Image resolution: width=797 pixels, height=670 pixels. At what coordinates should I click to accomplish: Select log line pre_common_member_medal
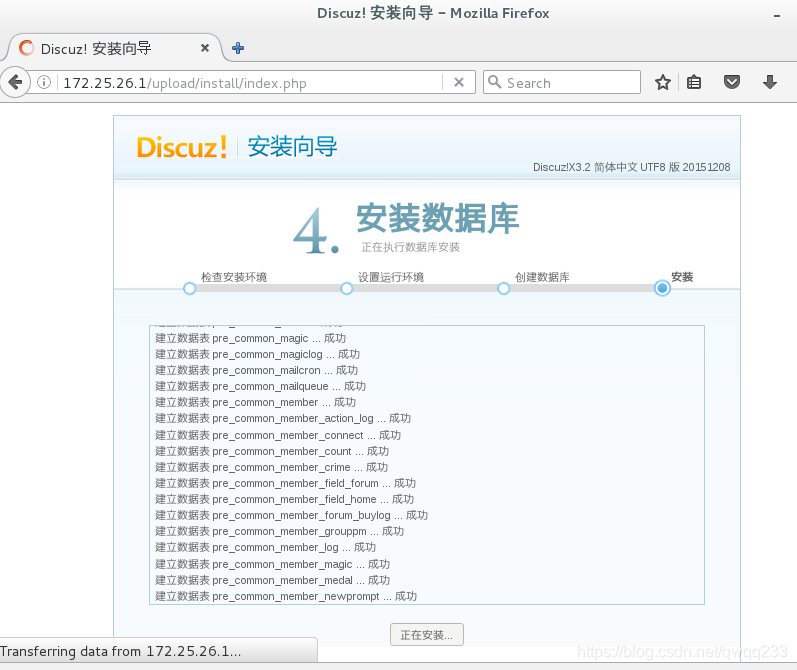272,581
